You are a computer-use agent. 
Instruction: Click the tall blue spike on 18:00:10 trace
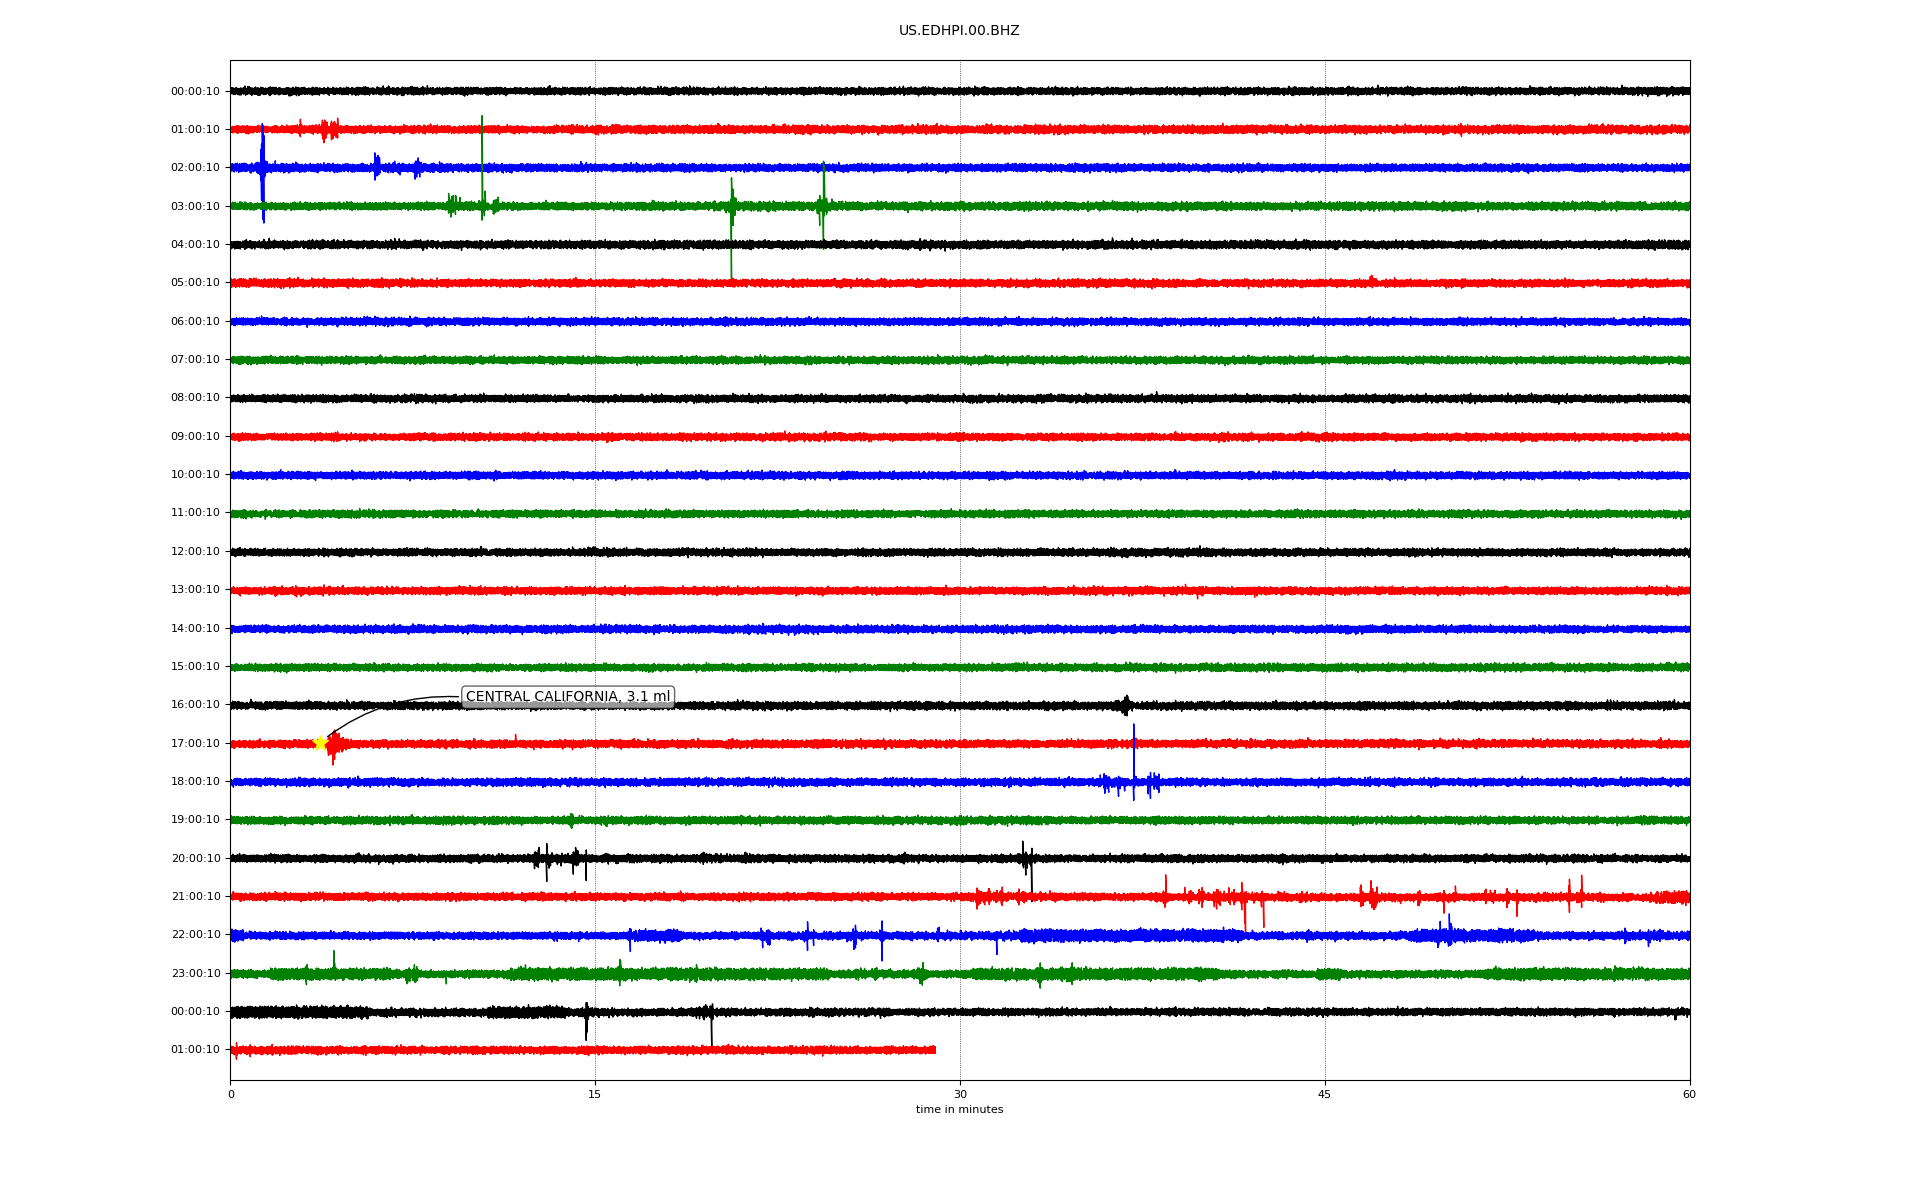(1134, 762)
